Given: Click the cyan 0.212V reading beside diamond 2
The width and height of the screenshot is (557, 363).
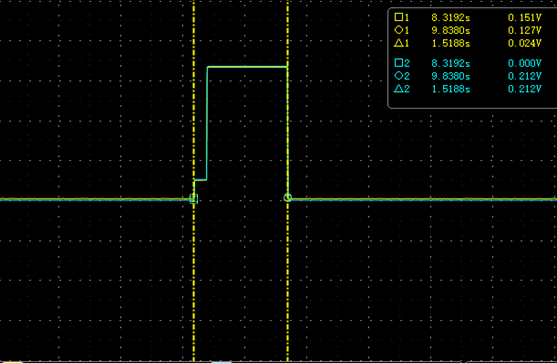Looking at the screenshot, I should coord(525,76).
